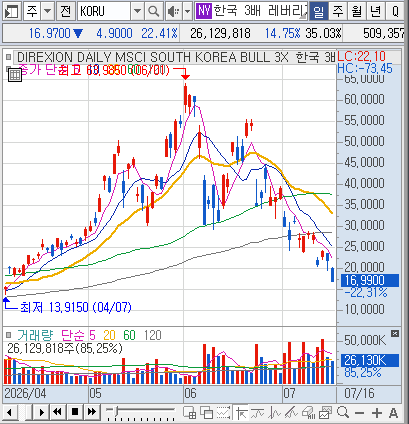Screen dimensions: 409x424
Task: Click the 22.41% change rate value
Action: coord(159,33)
